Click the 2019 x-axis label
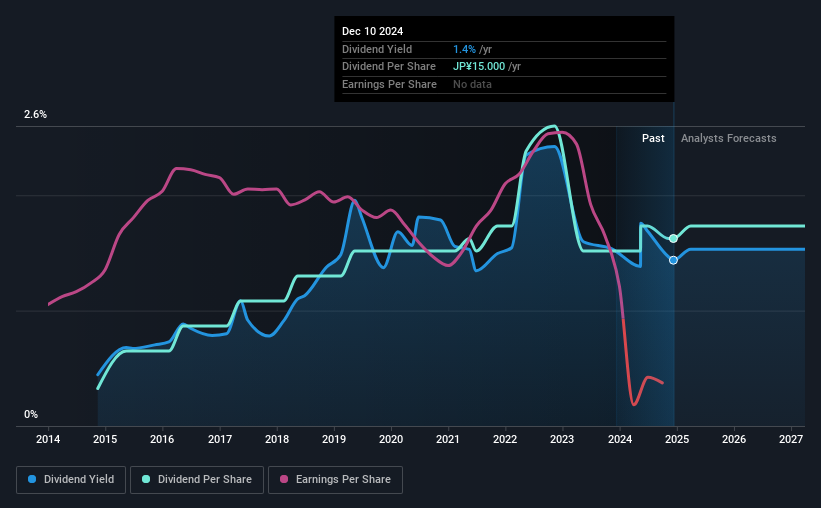The height and width of the screenshot is (508, 821). click(334, 439)
